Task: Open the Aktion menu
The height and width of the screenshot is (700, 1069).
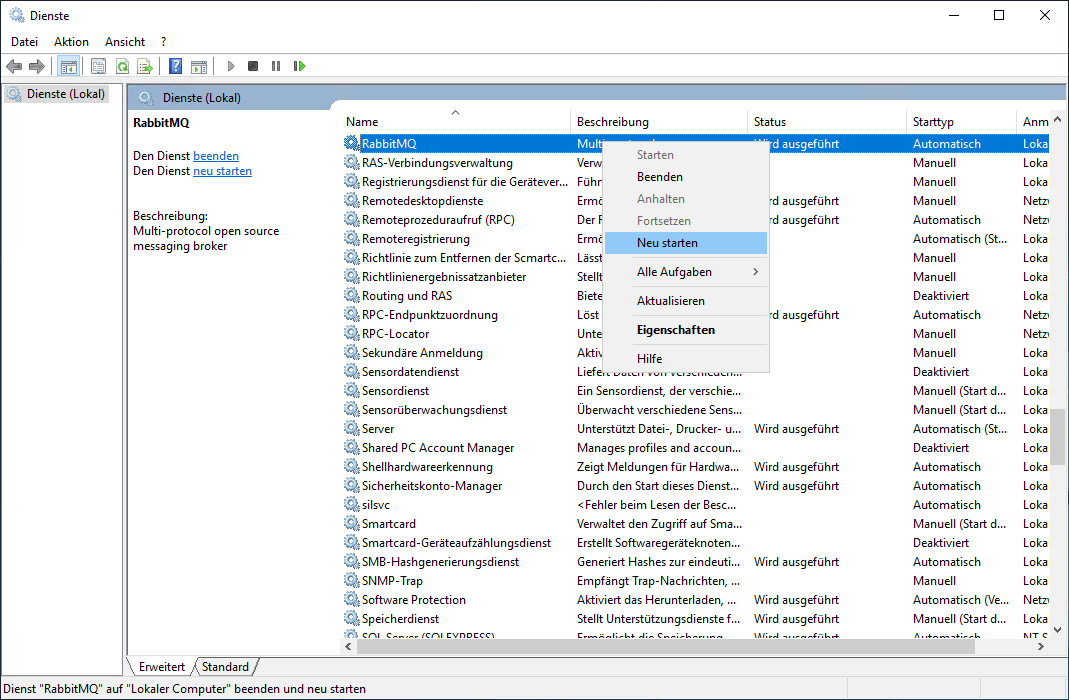Action: pyautogui.click(x=72, y=42)
